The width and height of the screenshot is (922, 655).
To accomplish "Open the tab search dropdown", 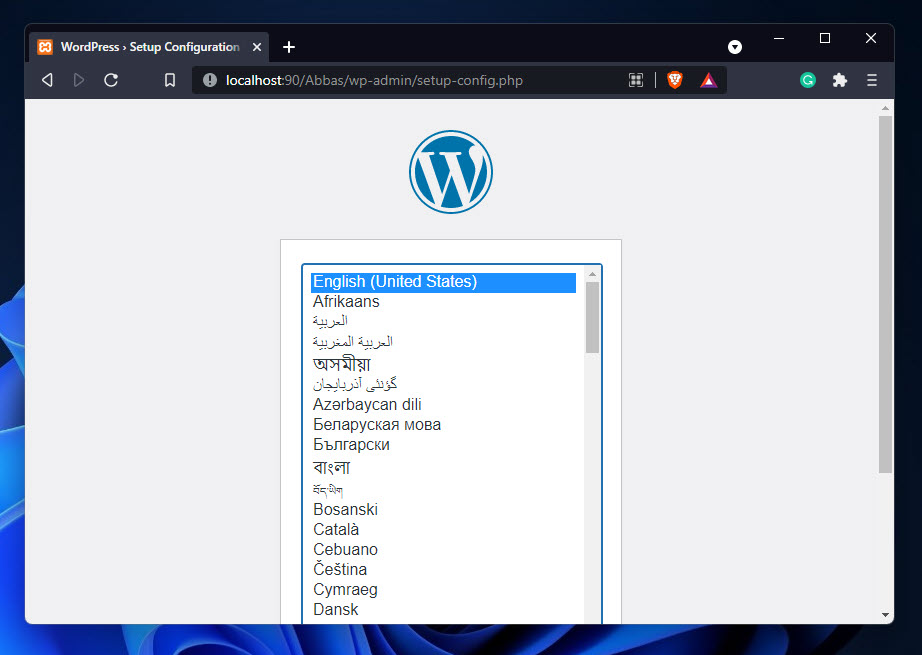I will pyautogui.click(x=735, y=47).
